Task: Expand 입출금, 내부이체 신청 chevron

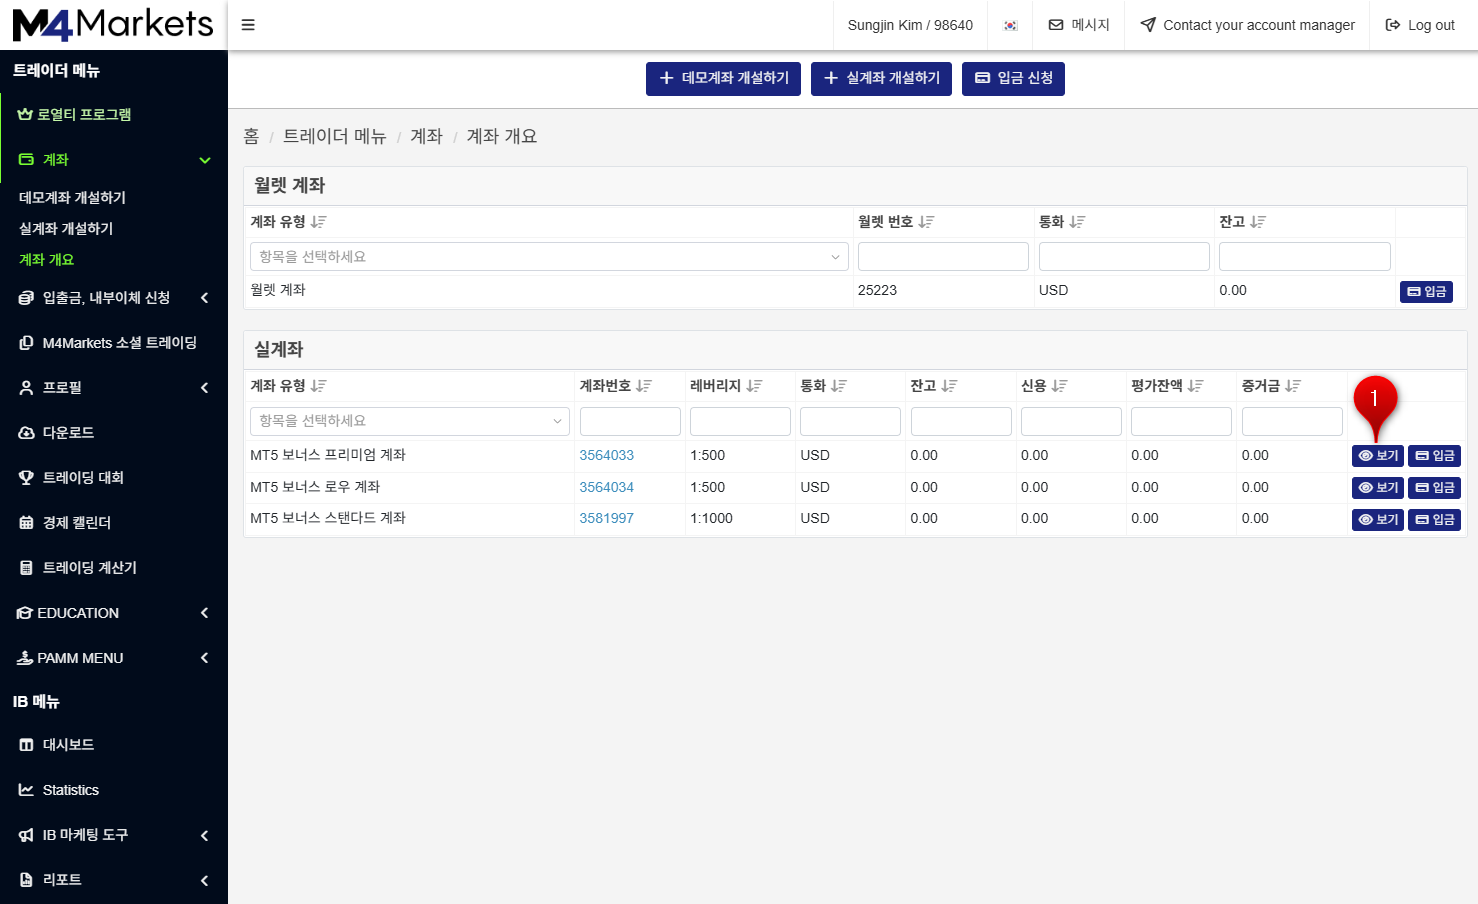Action: point(204,298)
